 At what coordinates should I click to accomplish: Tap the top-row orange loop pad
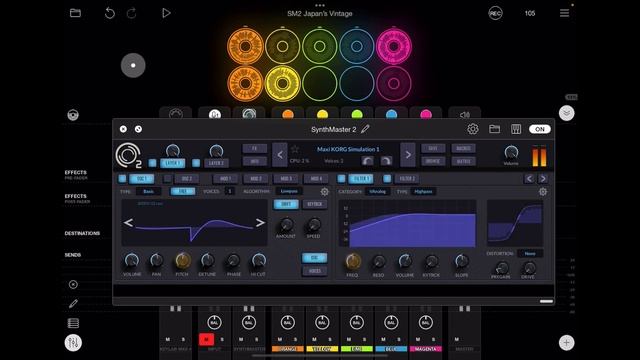point(245,46)
